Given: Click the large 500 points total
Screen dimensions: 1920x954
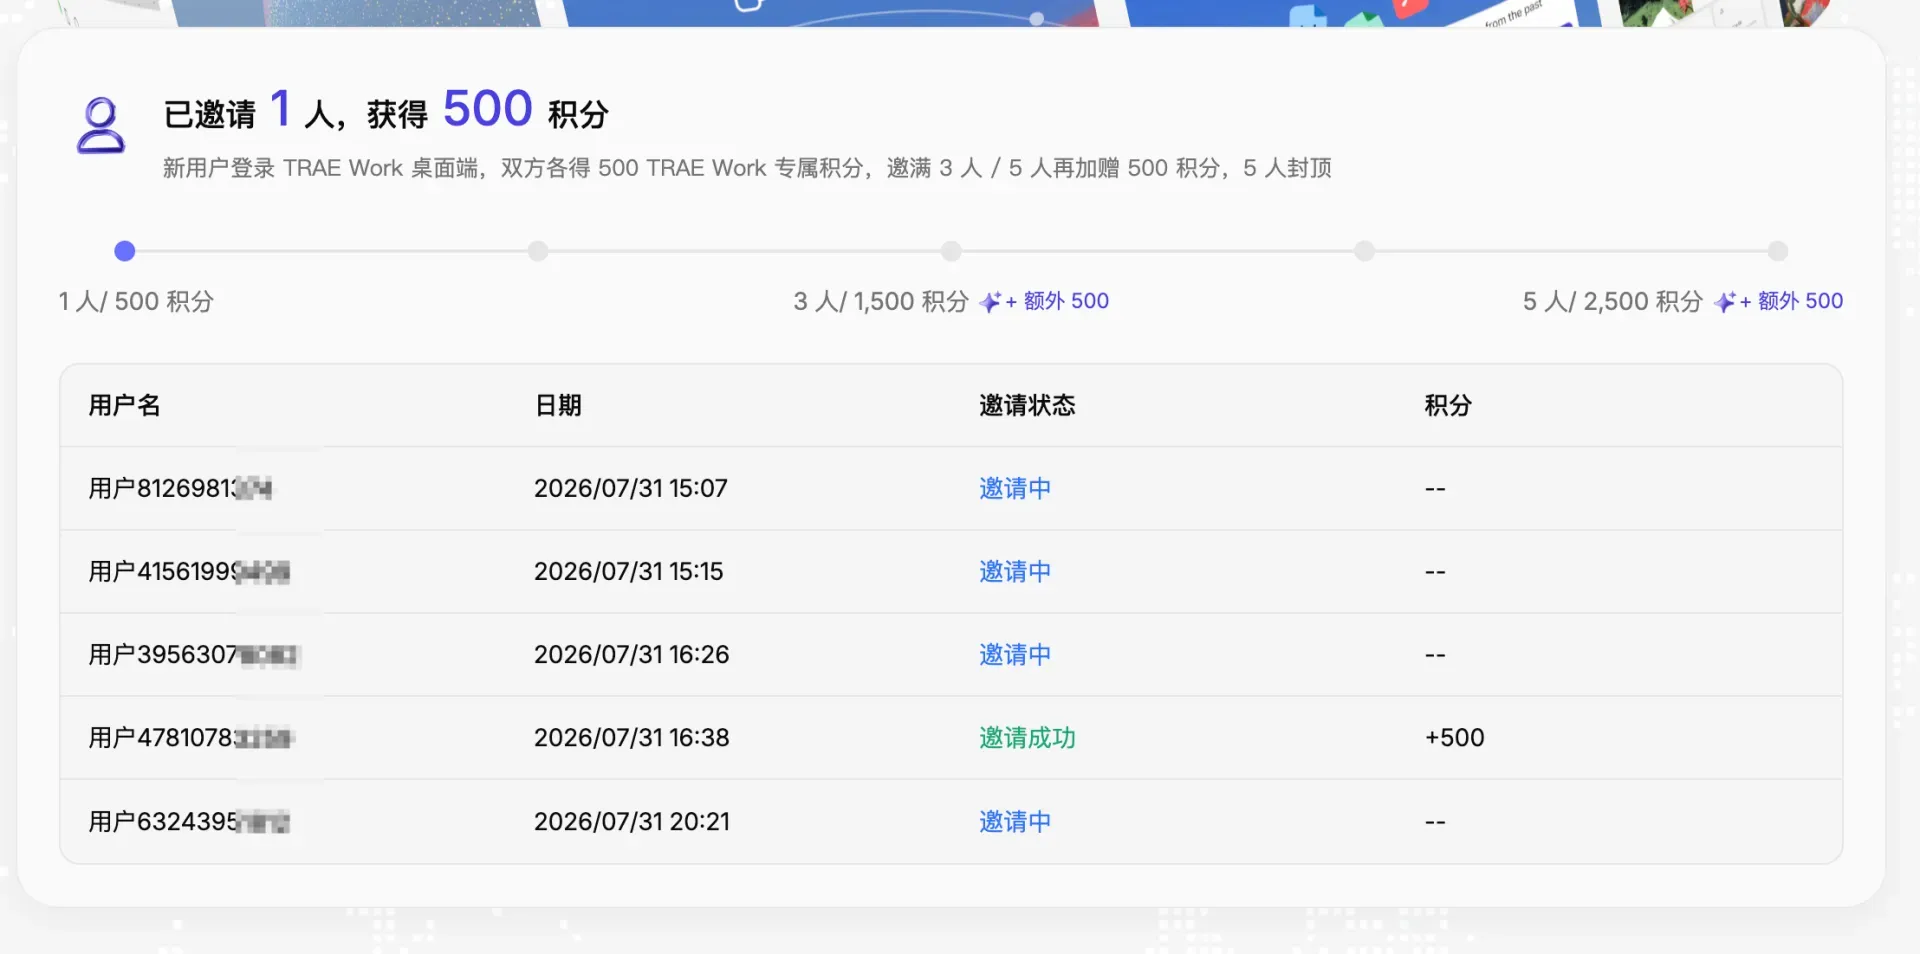Looking at the screenshot, I should click(x=488, y=108).
